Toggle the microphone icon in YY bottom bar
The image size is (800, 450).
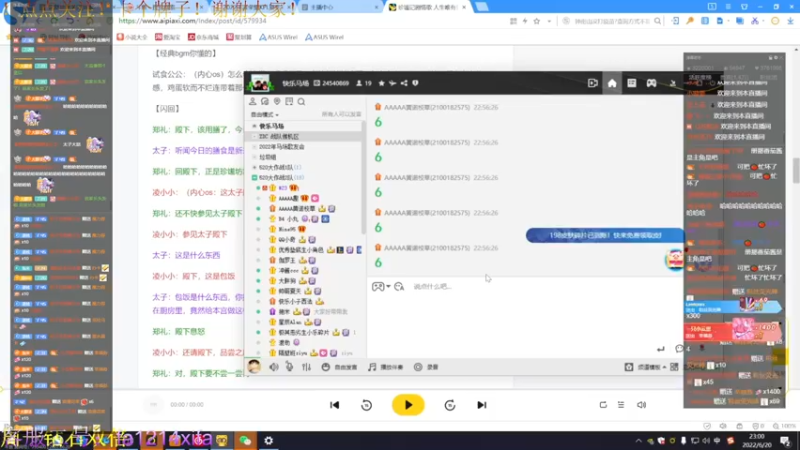click(x=289, y=367)
